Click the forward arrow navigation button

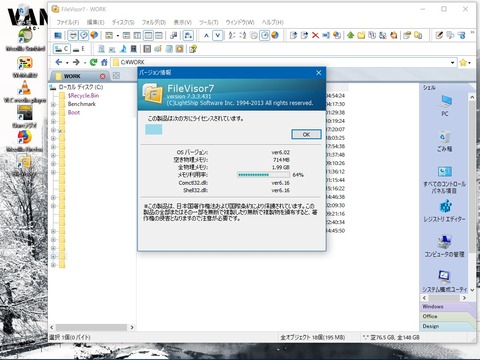pos(76,62)
